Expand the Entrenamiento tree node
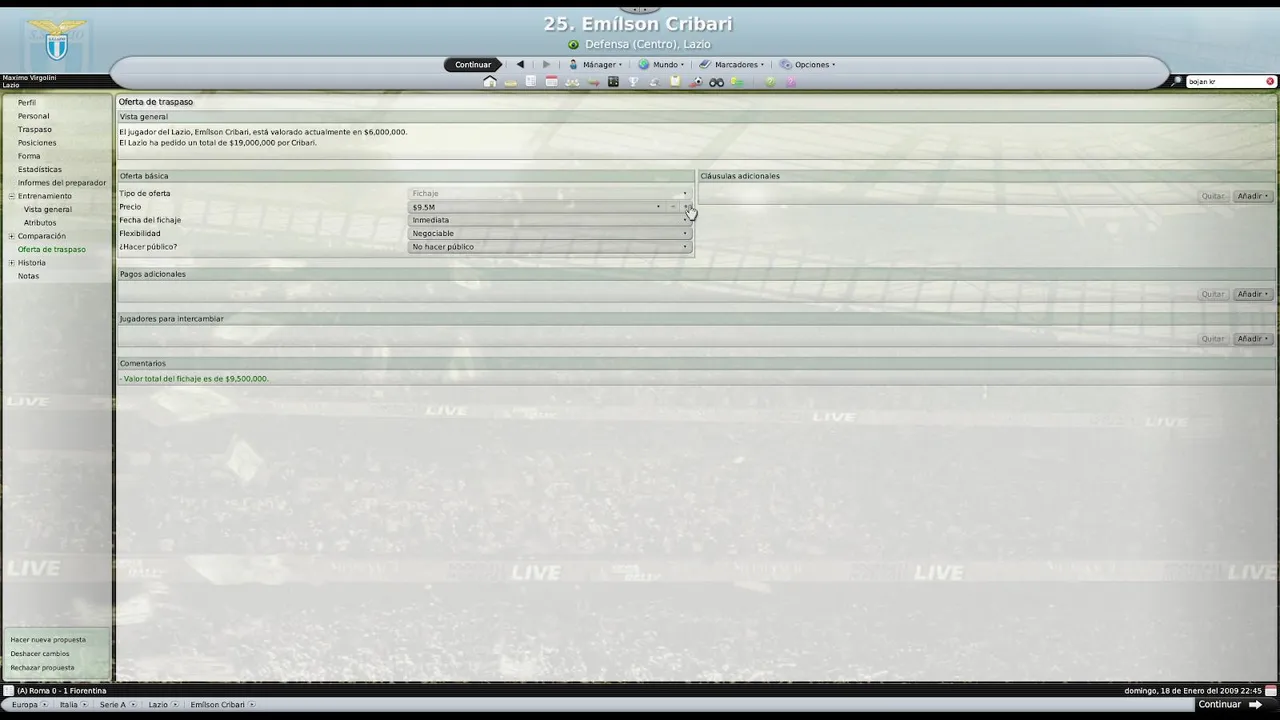This screenshot has height=720, width=1280. click(11, 196)
